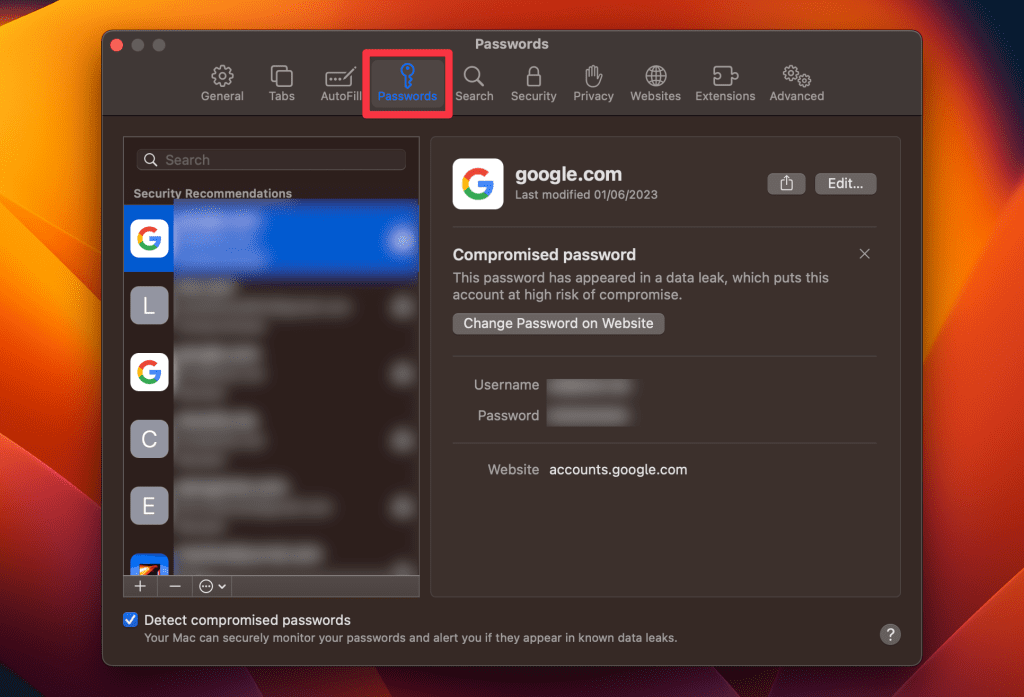This screenshot has height=697, width=1024.
Task: Dismiss the Compromised password warning
Action: [x=864, y=254]
